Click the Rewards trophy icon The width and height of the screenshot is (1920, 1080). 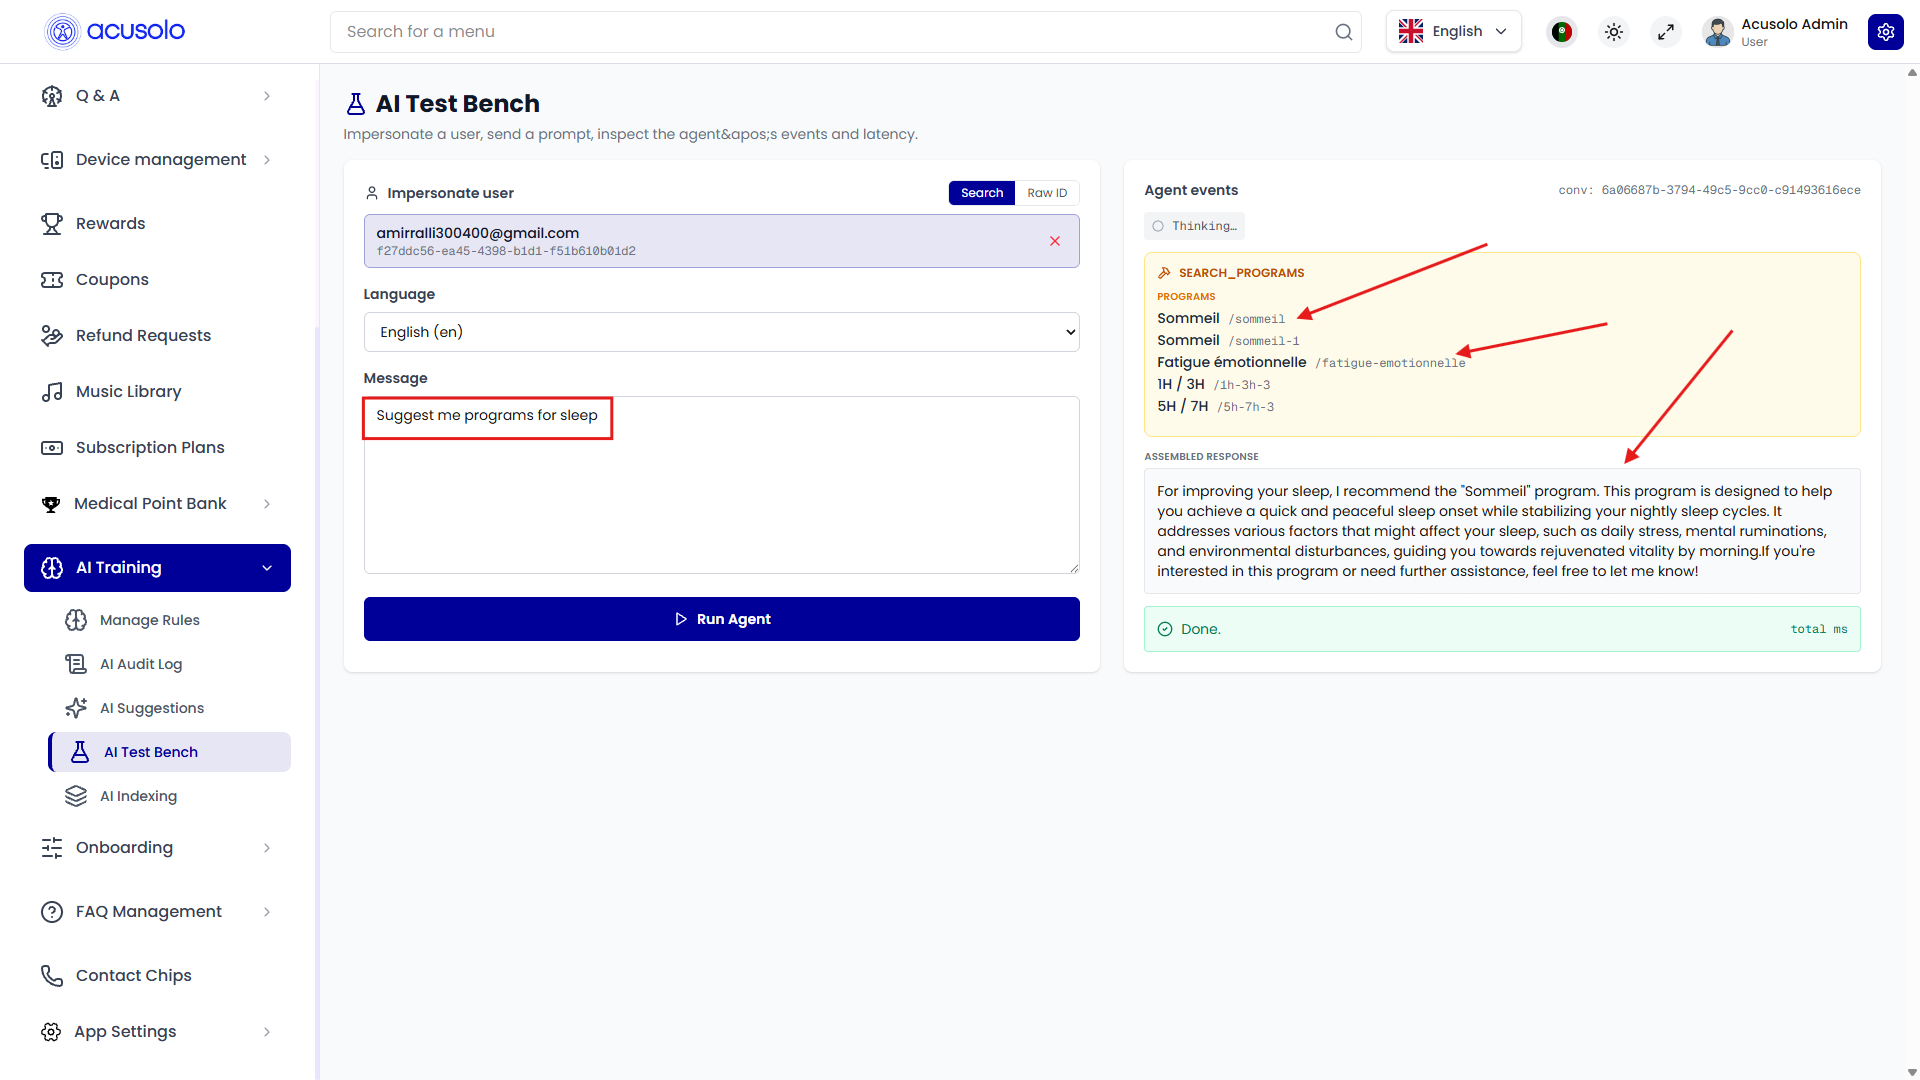pyautogui.click(x=52, y=224)
